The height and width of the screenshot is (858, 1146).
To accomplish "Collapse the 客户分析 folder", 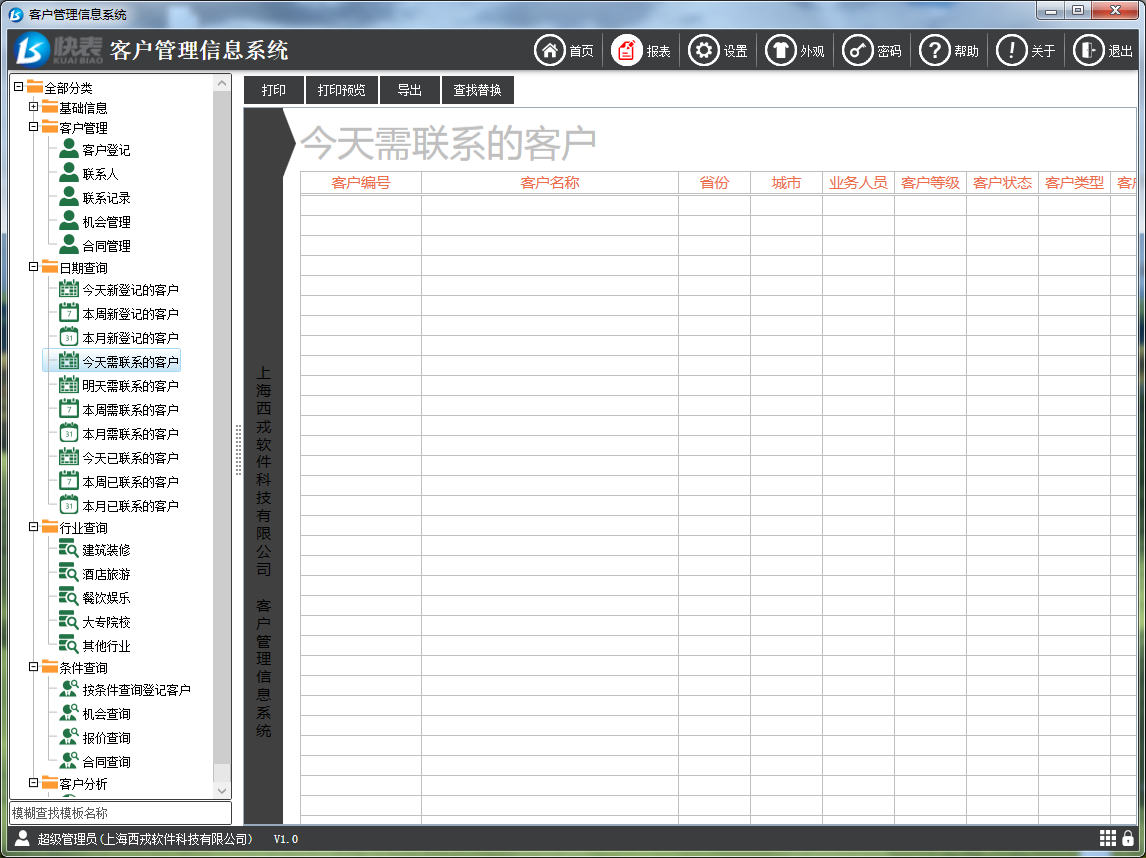I will (x=34, y=783).
